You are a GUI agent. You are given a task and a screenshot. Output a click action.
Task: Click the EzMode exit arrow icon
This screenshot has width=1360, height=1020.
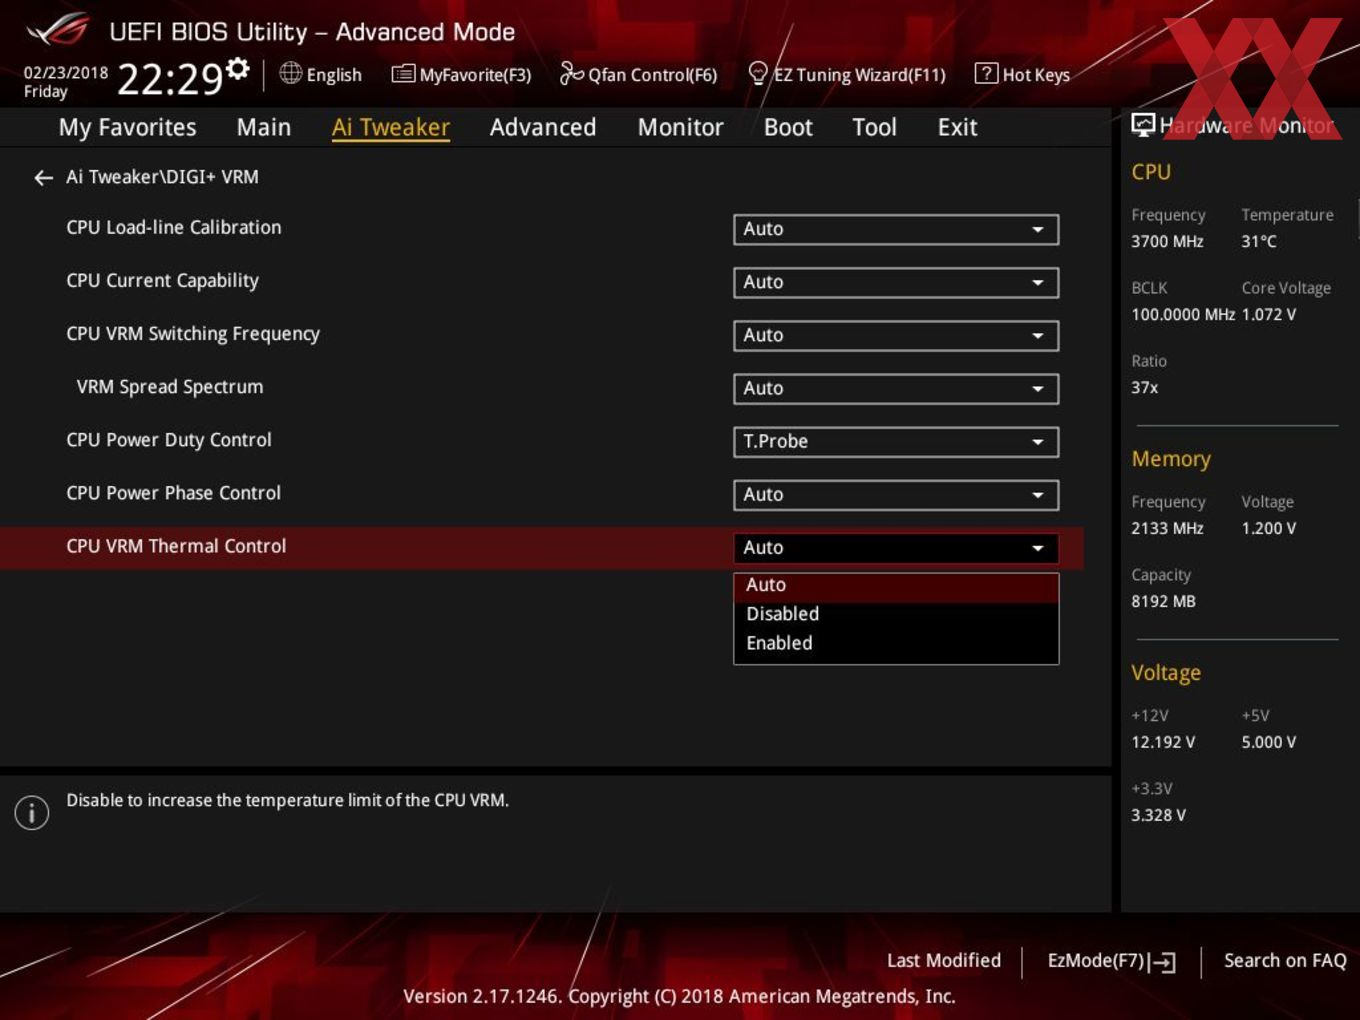tap(1162, 962)
